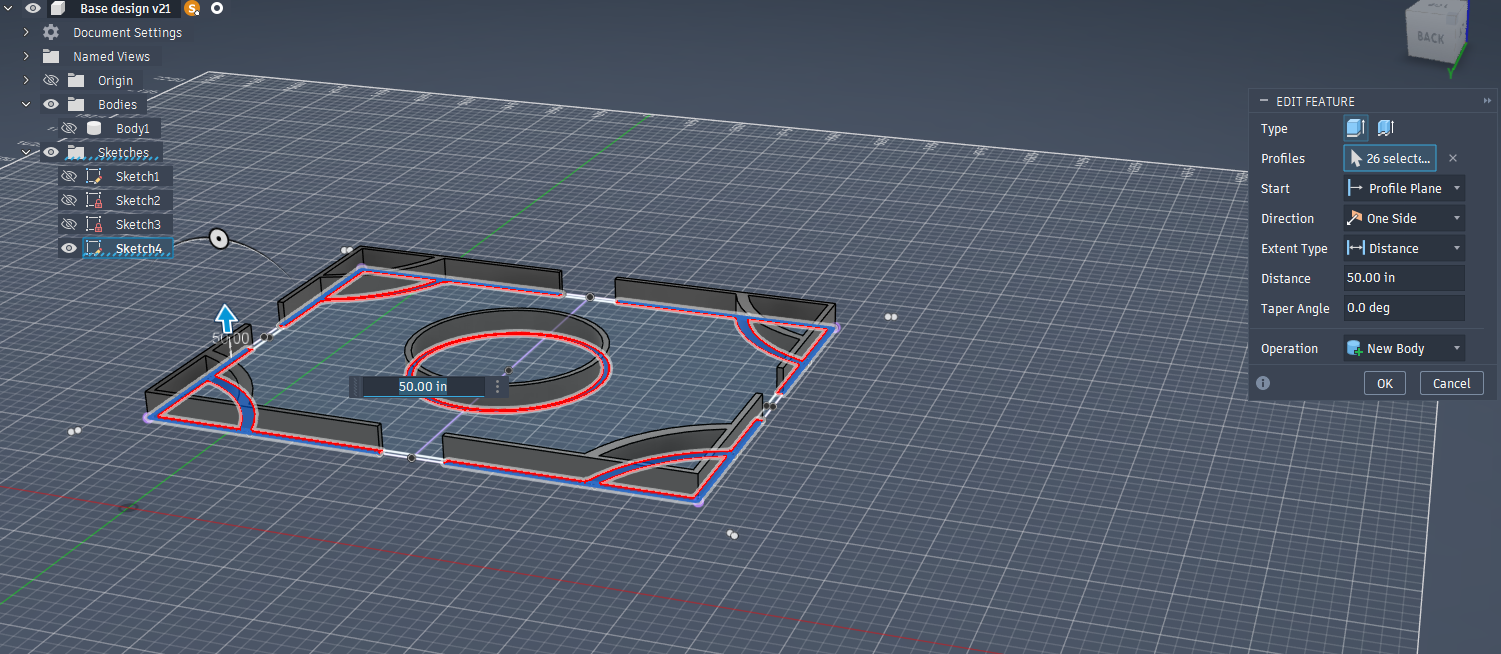Viewport: 1501px width, 654px height.
Task: Open the in-canvas distance field options menu
Action: tap(498, 386)
